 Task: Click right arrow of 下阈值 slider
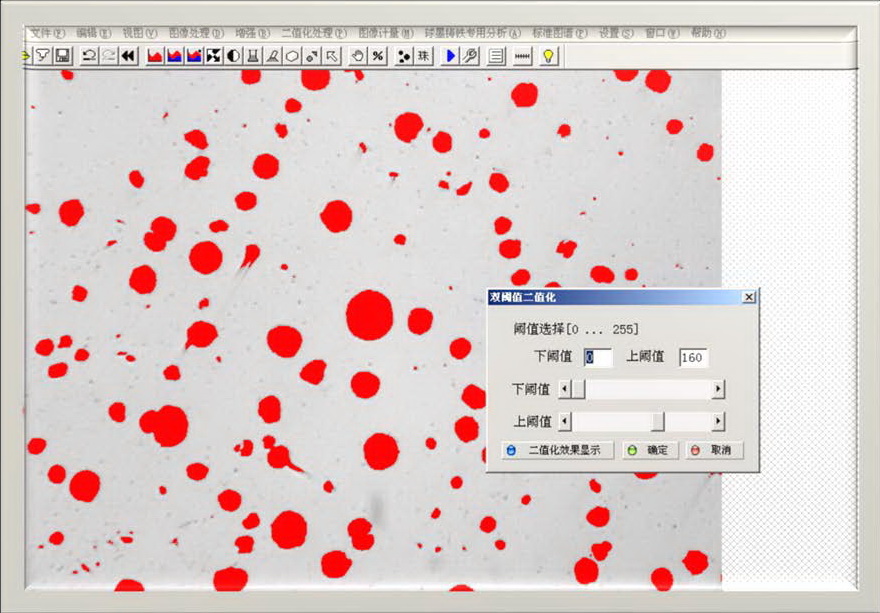pos(718,389)
